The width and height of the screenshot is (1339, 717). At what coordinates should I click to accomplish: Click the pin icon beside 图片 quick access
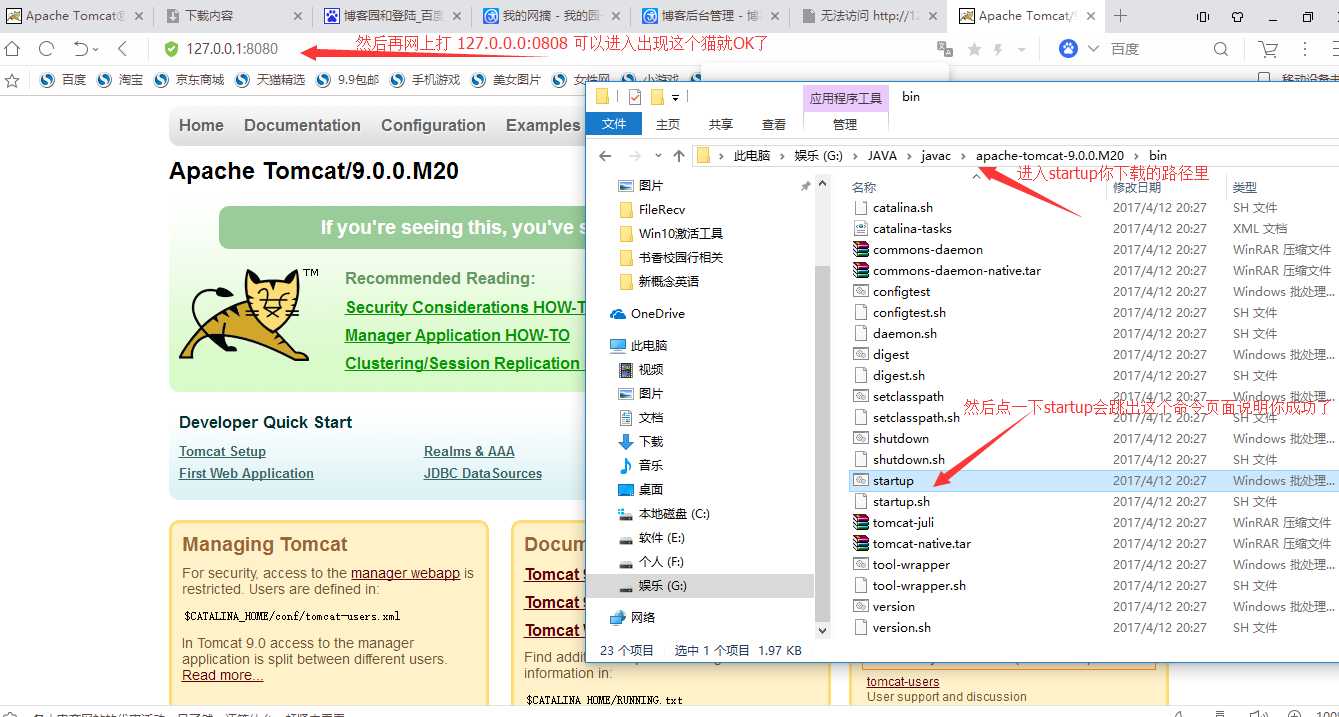[805, 186]
